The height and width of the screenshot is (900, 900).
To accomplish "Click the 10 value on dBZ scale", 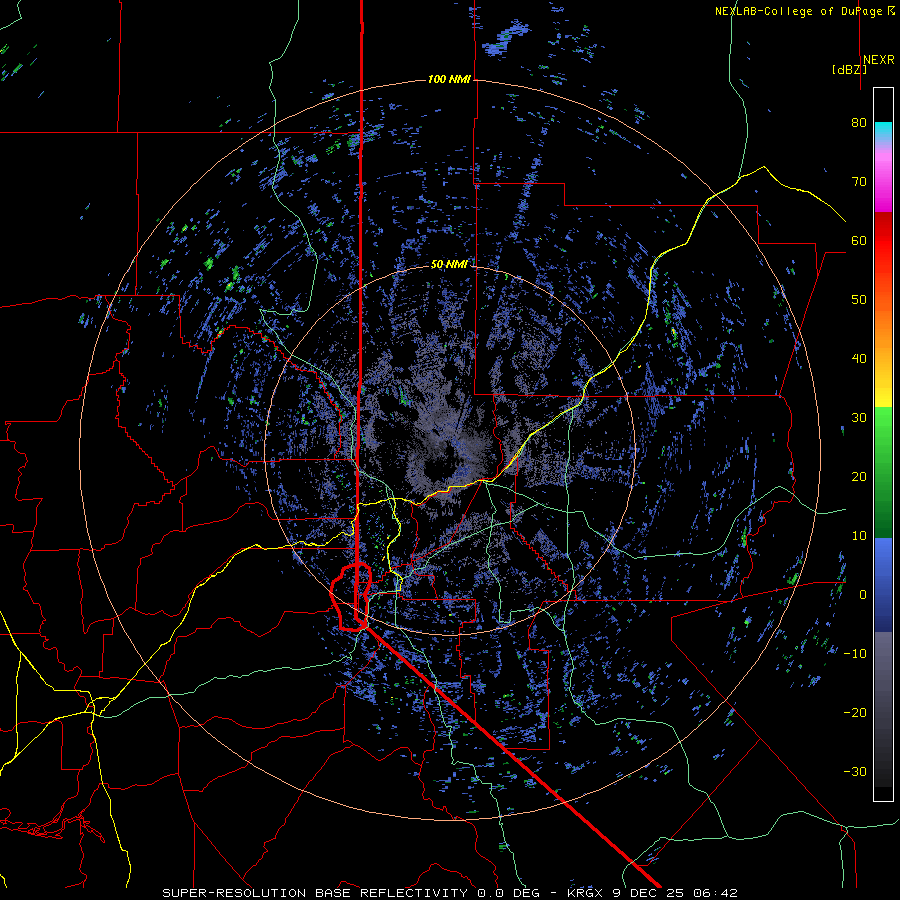I will (859, 536).
